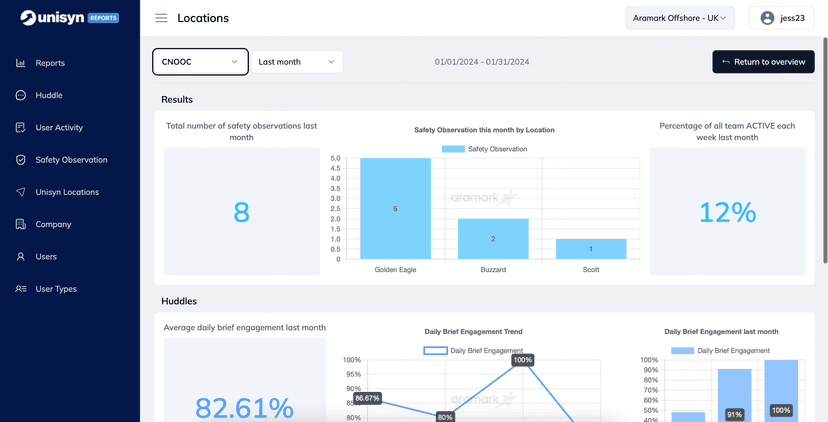
Task: Open the CNOOC client dropdown
Action: 201,62
